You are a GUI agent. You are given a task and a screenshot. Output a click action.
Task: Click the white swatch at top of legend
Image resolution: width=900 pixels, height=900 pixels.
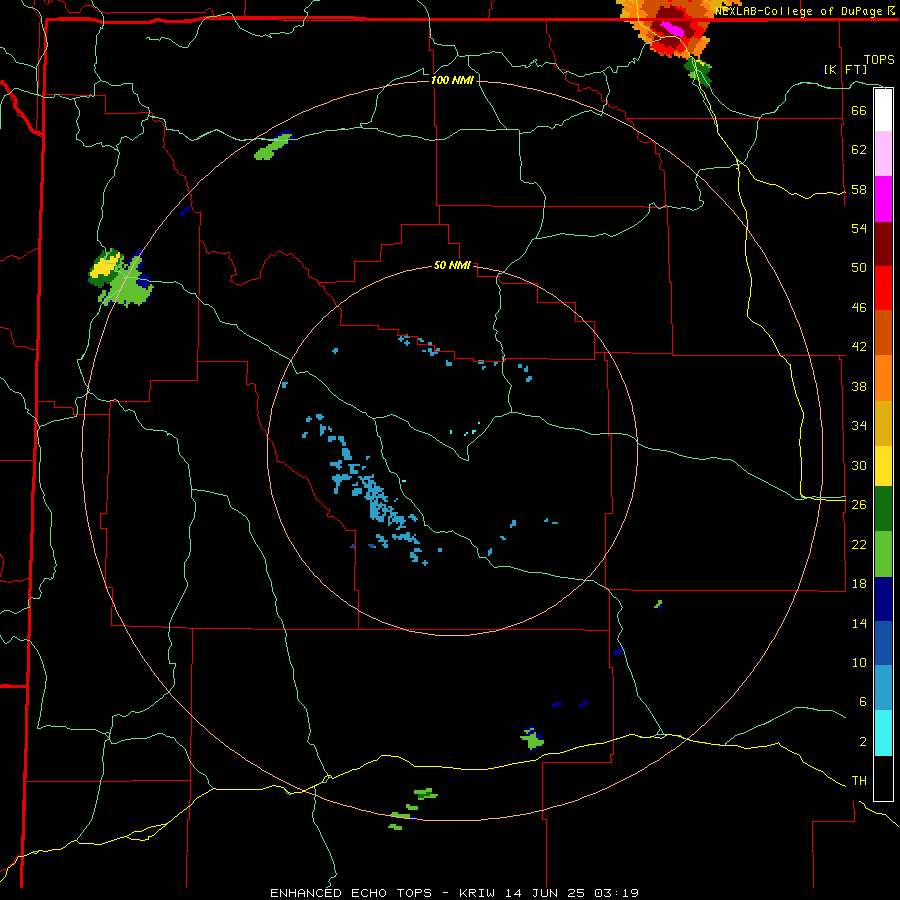click(x=883, y=110)
